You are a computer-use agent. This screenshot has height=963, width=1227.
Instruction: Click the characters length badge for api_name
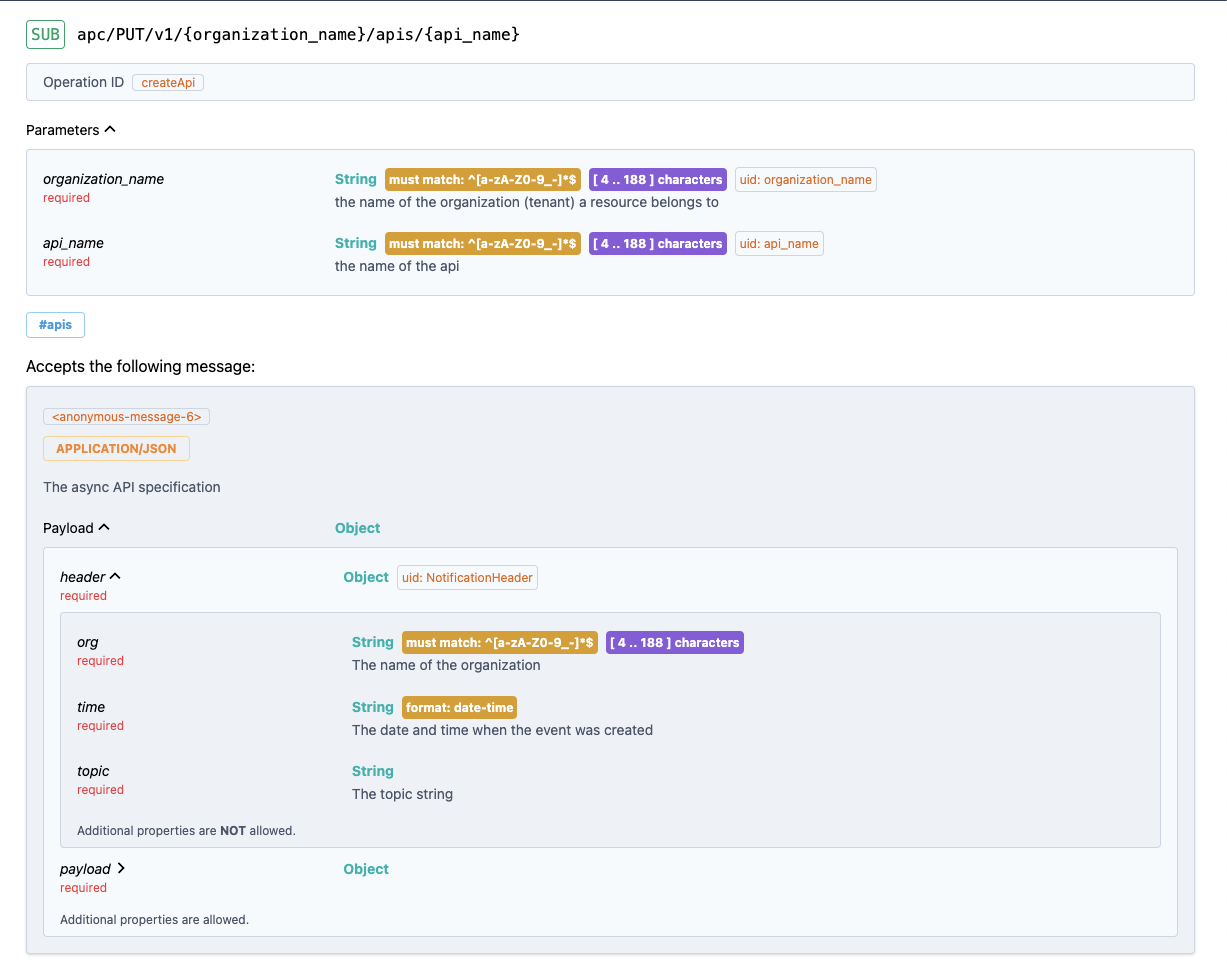tap(657, 244)
